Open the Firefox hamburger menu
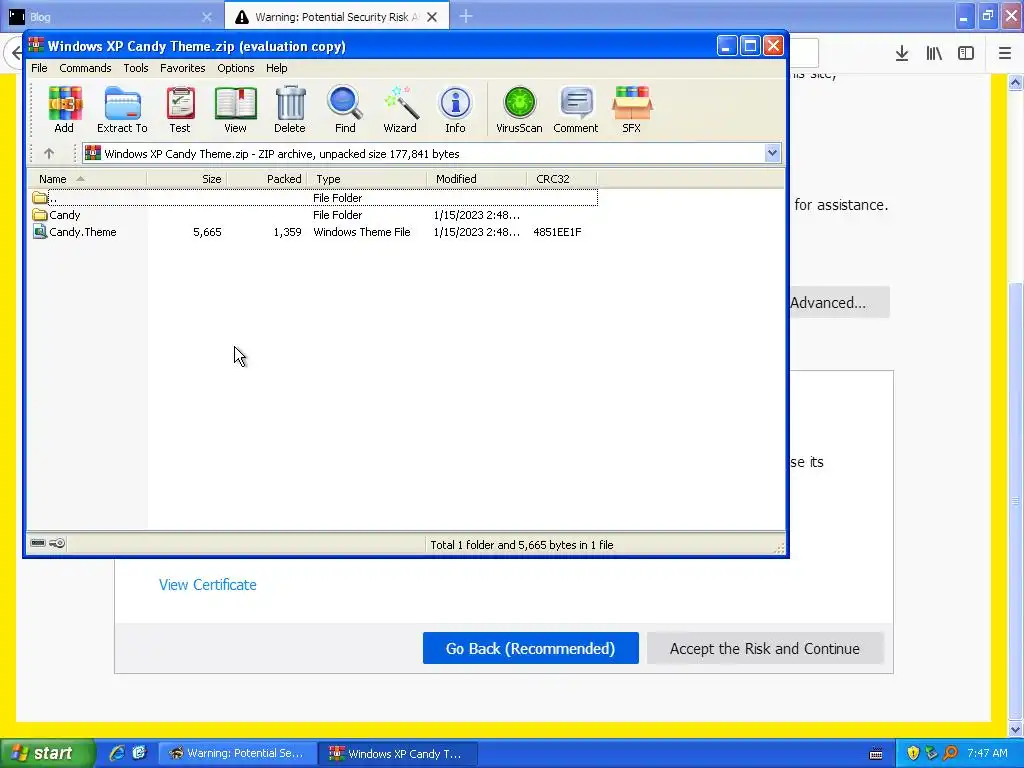The image size is (1024, 768). click(x=1005, y=53)
